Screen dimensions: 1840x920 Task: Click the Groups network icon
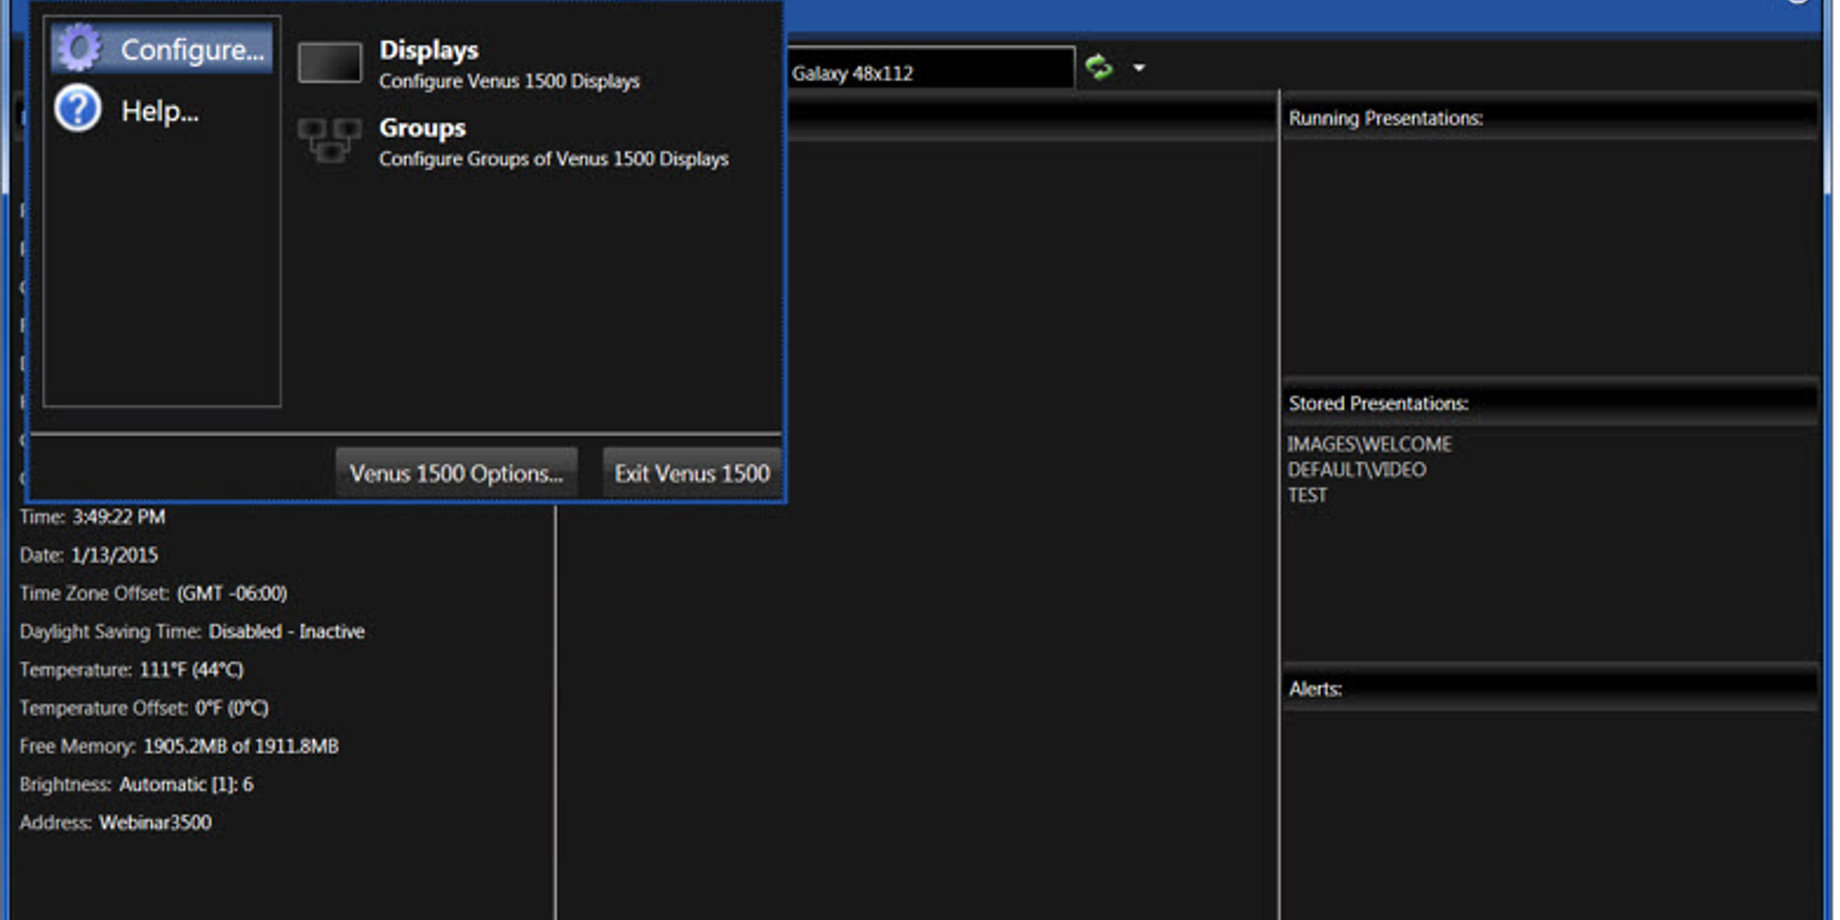(x=329, y=140)
